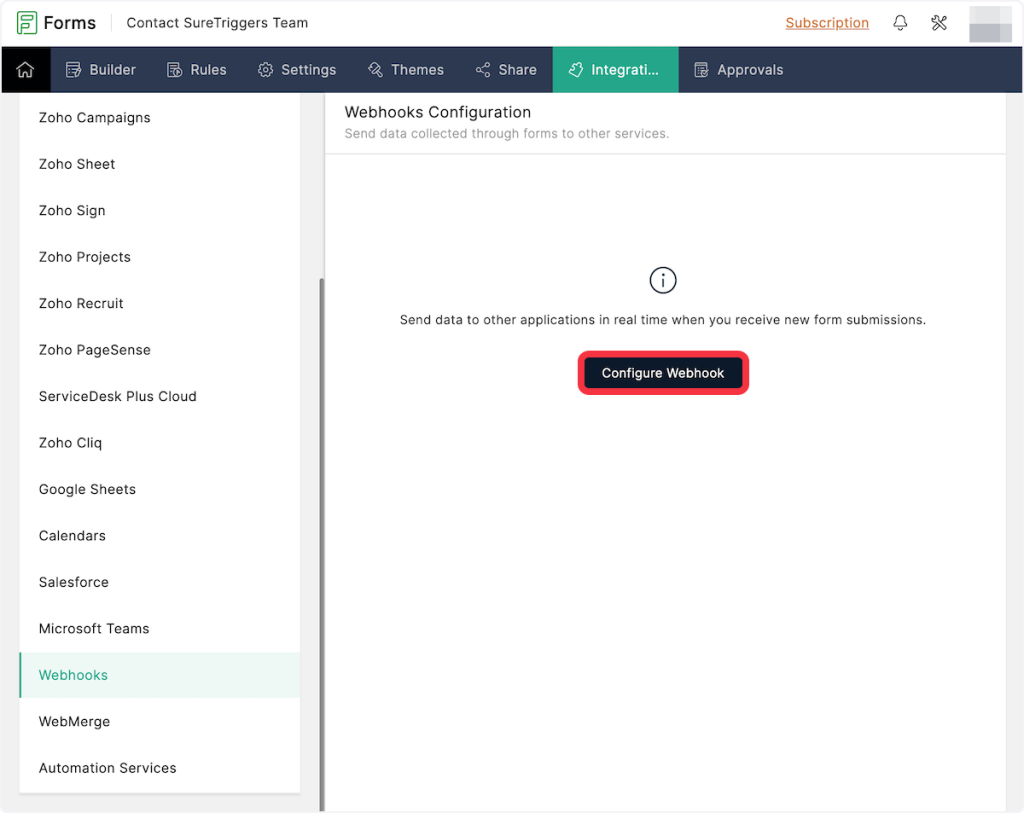The height and width of the screenshot is (813, 1024).
Task: Click the sidebar vertical scrollbar
Action: (x=321, y=540)
